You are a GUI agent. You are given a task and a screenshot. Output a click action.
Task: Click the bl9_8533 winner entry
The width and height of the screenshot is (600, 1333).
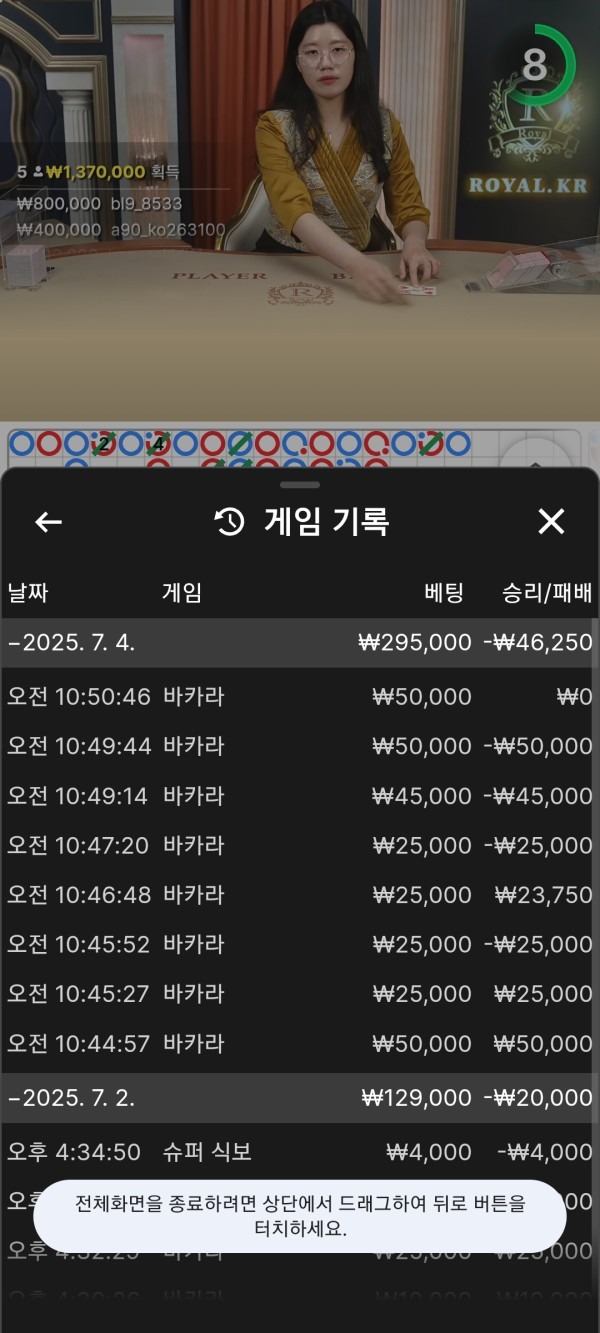[x=99, y=203]
